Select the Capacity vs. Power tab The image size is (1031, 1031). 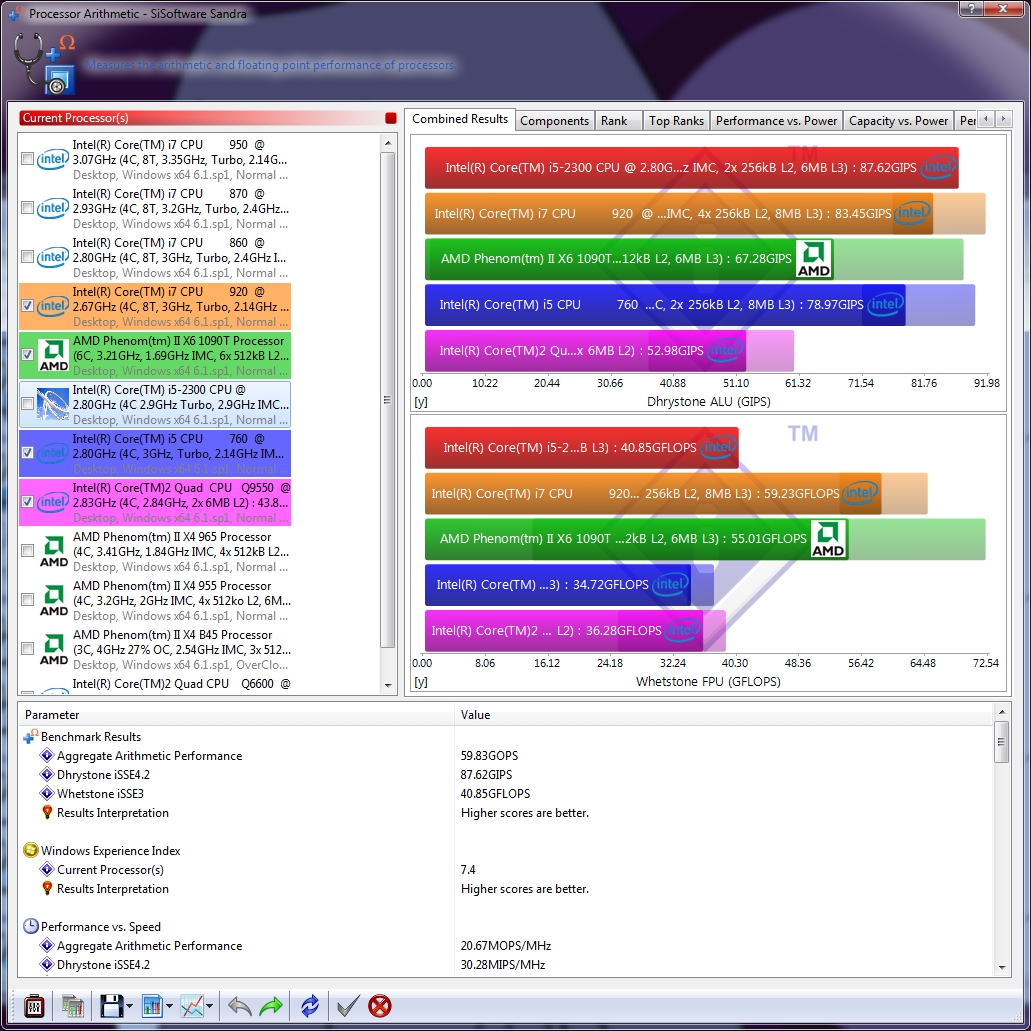tap(898, 121)
